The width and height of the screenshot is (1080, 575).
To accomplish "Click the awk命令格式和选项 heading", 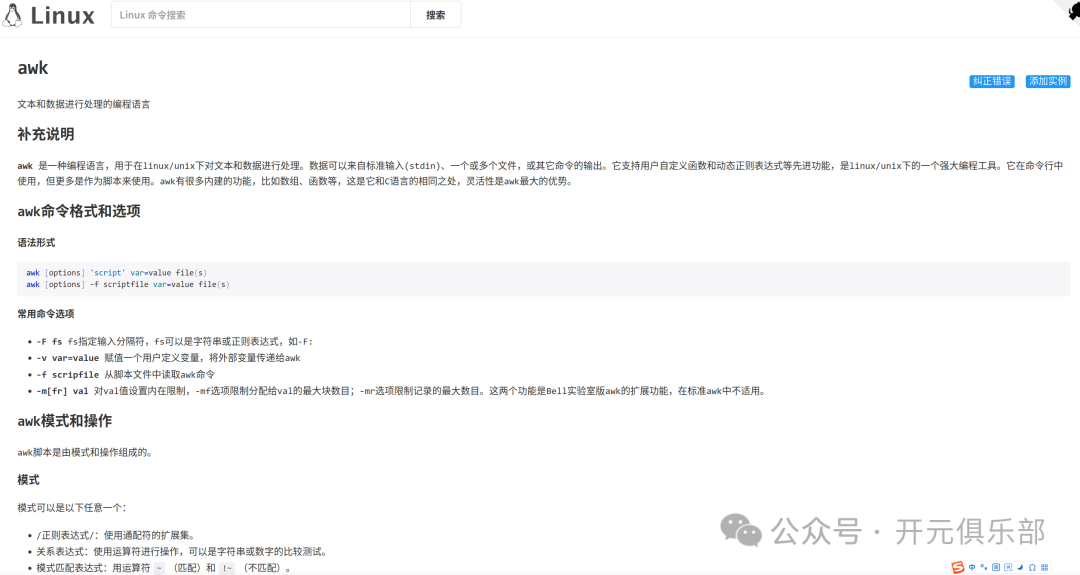I will coord(79,211).
